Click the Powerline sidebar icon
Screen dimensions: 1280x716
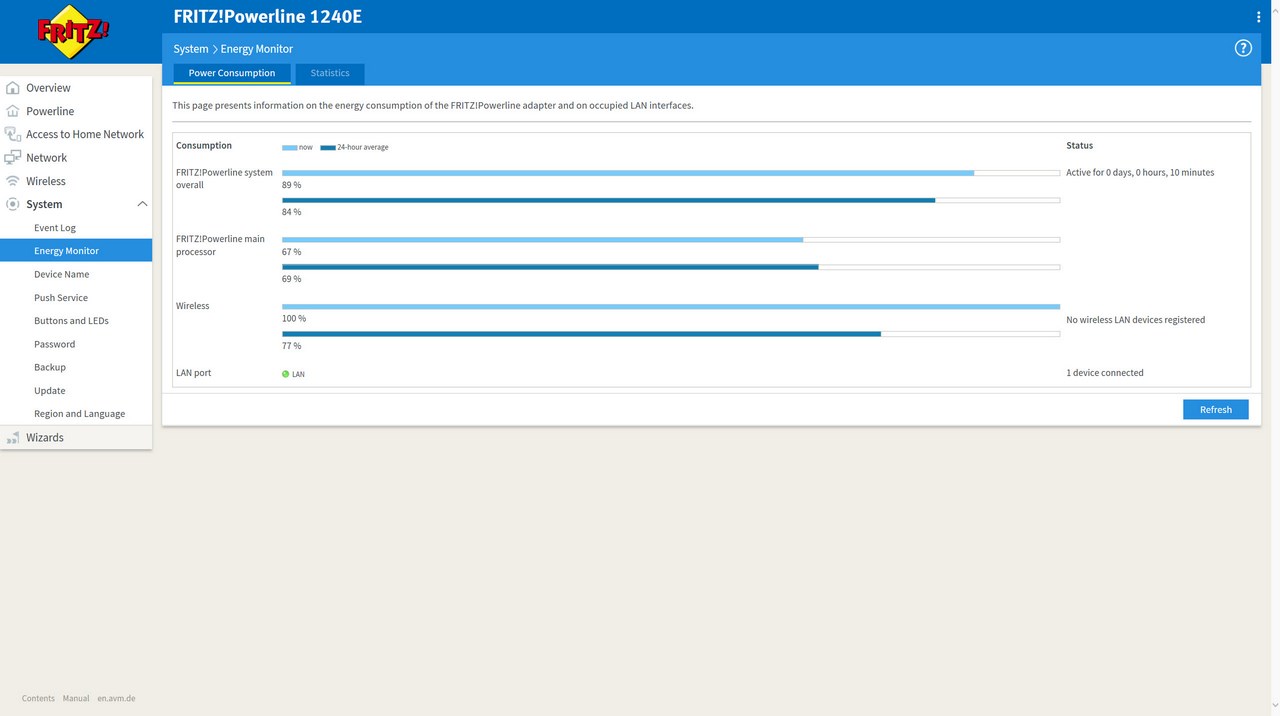12,111
